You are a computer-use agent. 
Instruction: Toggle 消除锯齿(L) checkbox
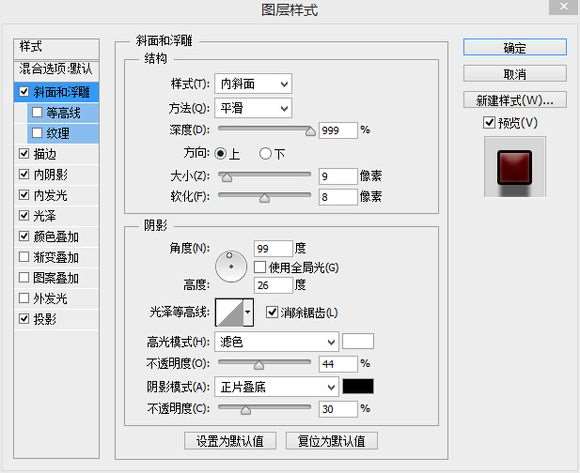tap(272, 312)
